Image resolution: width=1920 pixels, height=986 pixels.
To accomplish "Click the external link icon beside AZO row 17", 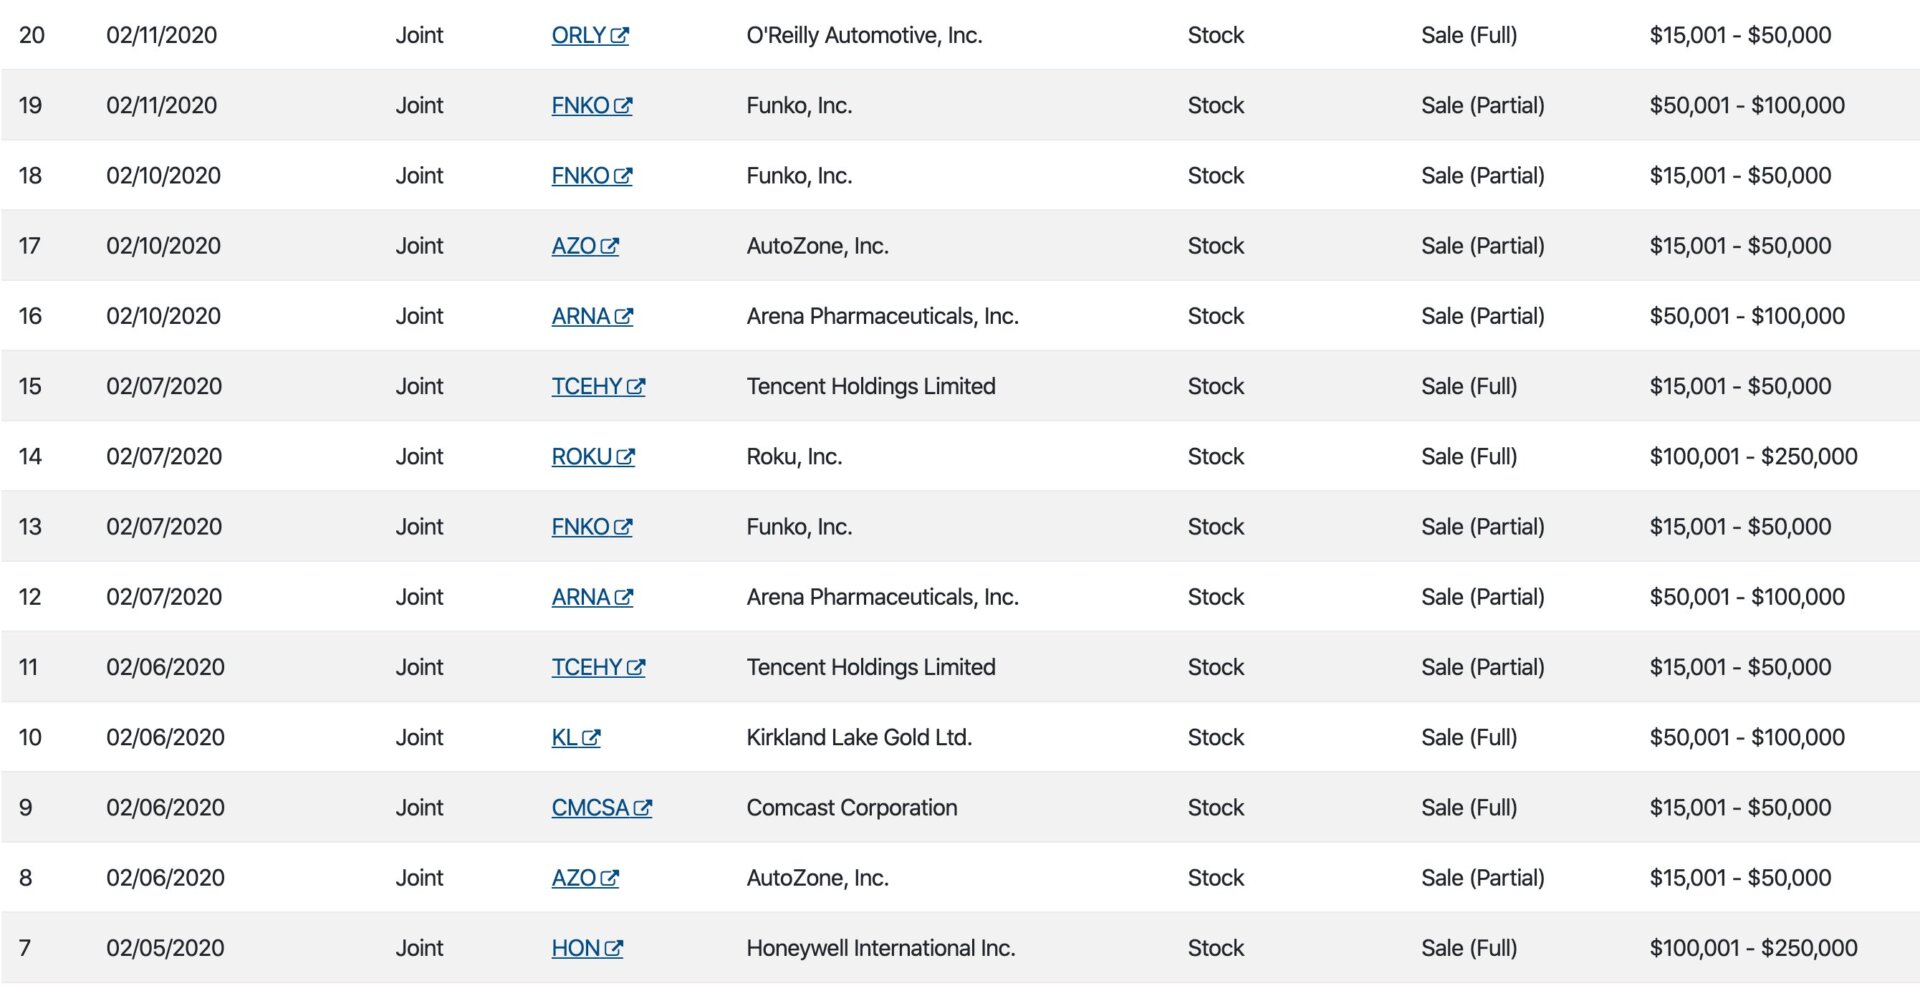I will [612, 244].
